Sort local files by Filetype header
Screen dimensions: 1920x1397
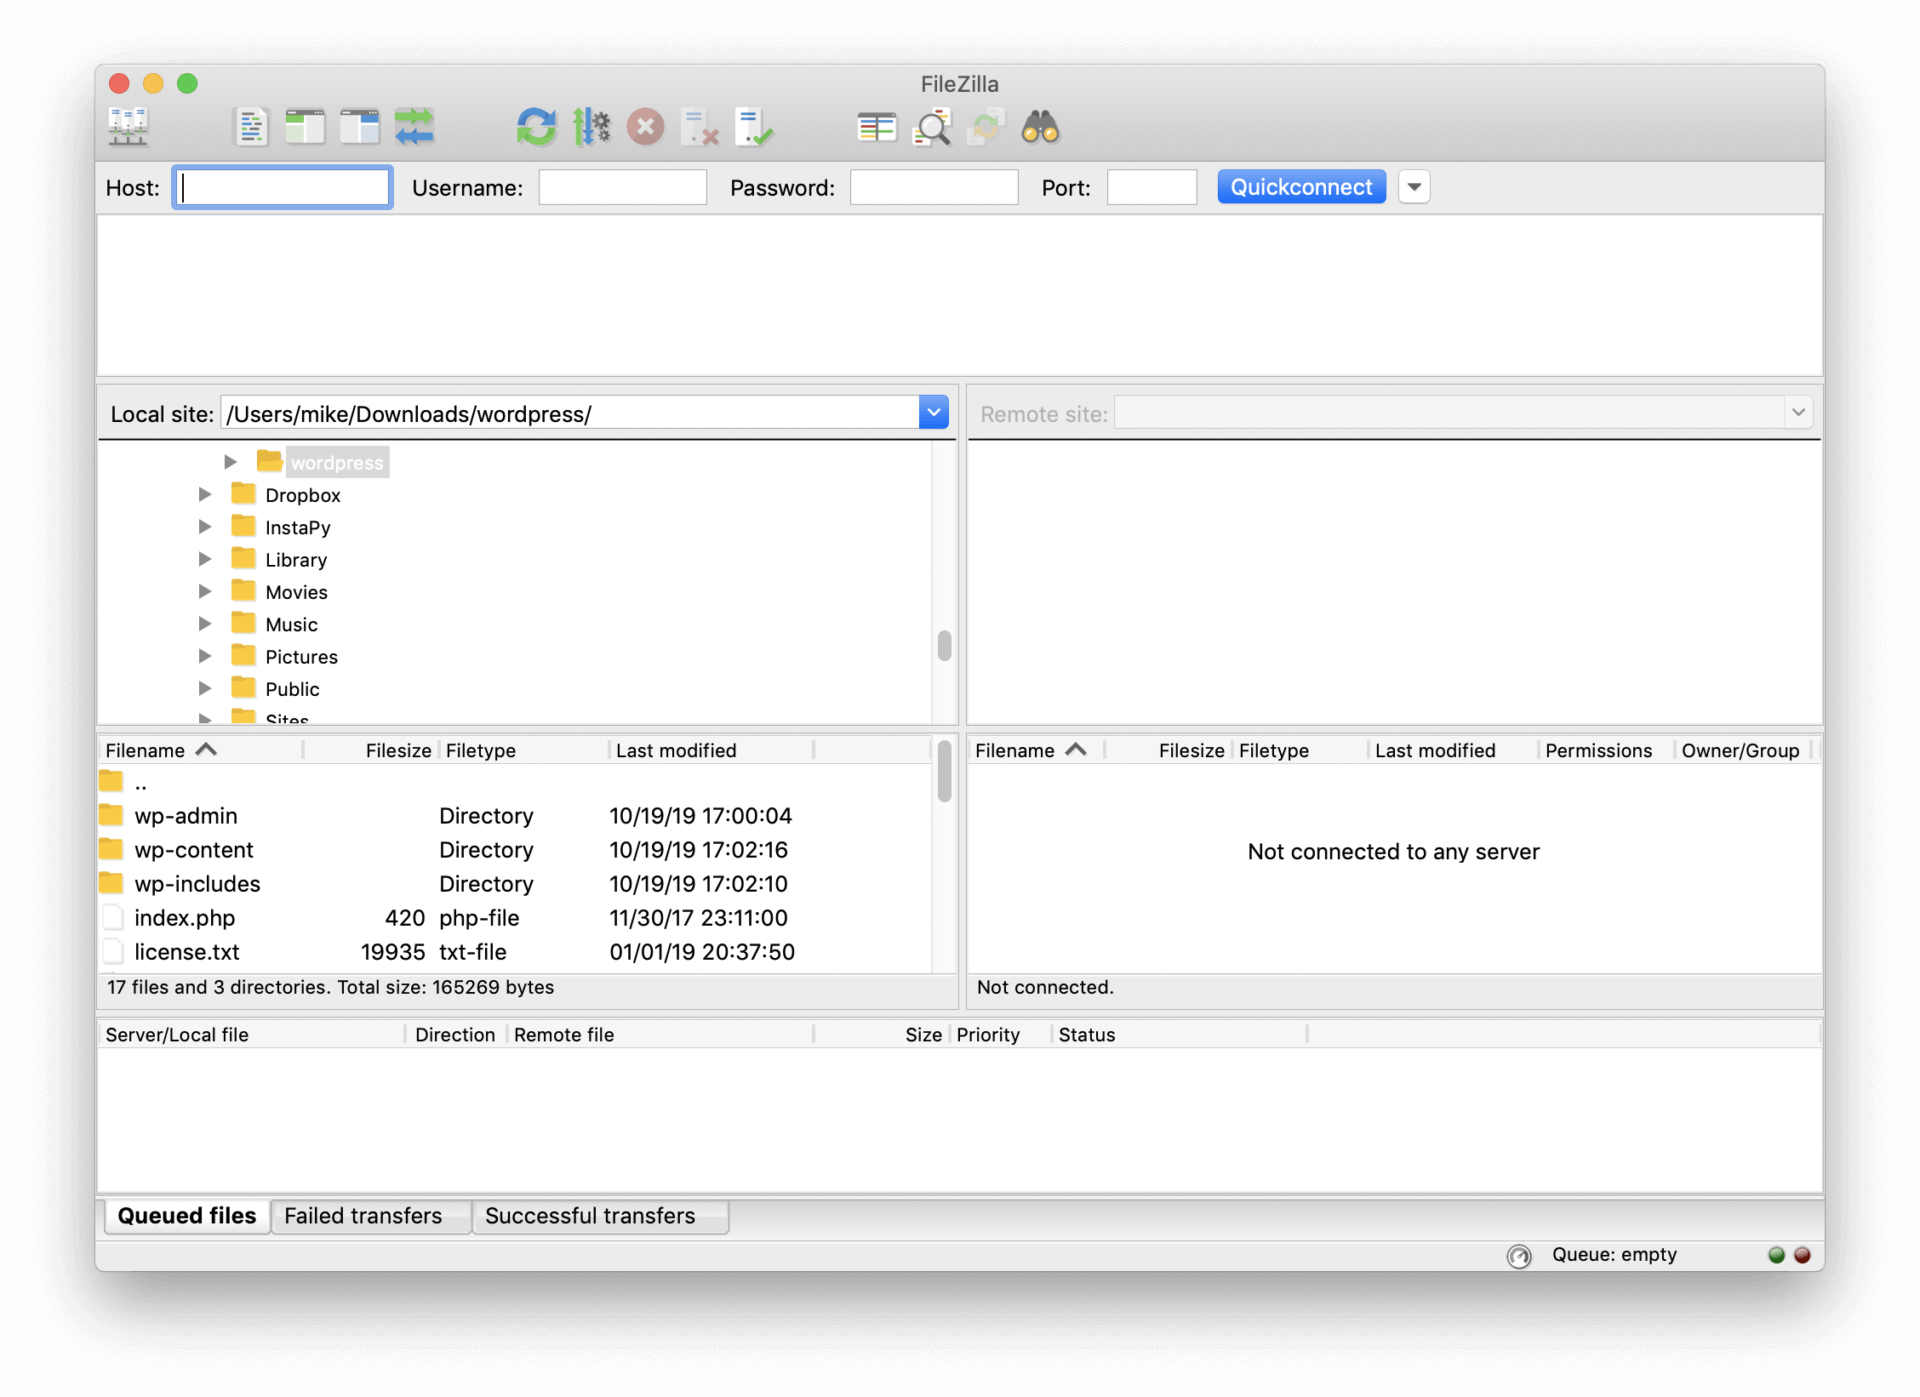click(523, 750)
